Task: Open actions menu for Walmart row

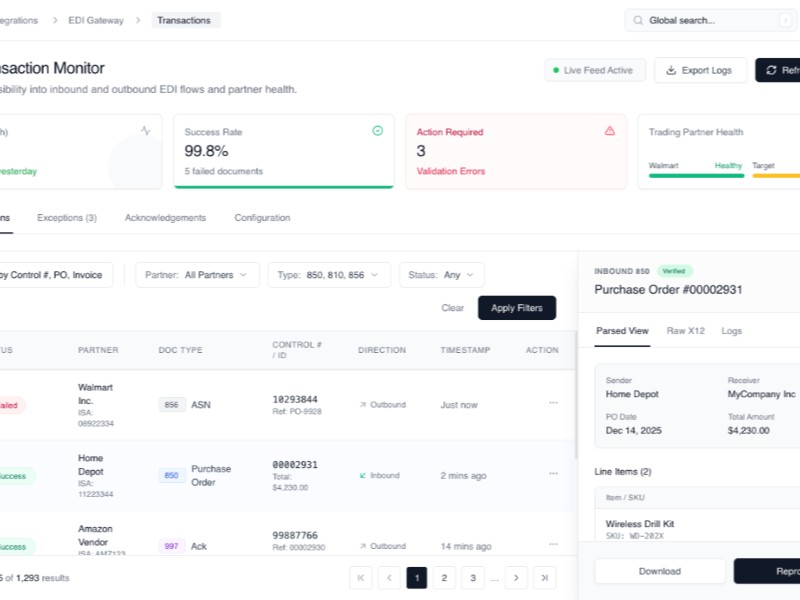Action: tap(553, 403)
